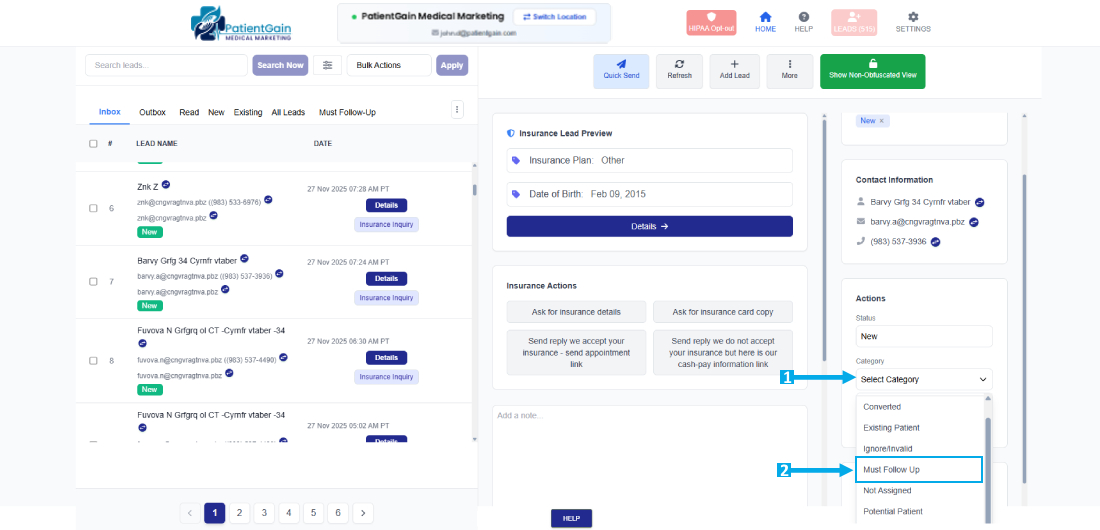
Task: Click Quick Send paper plane button
Action: 621,71
